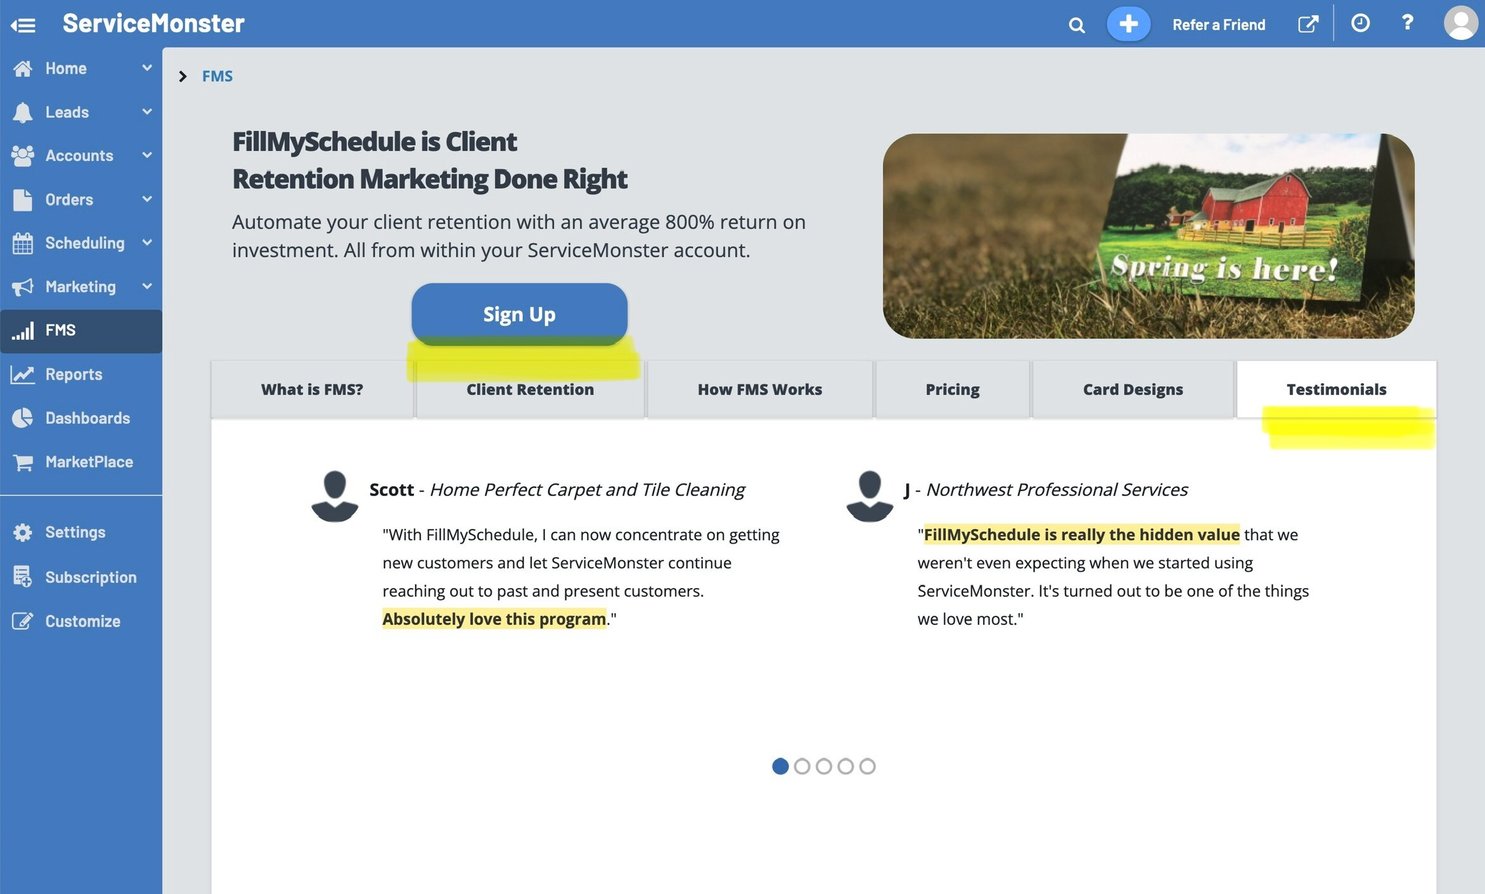Switch to the What is FMS? tab

pos(312,389)
